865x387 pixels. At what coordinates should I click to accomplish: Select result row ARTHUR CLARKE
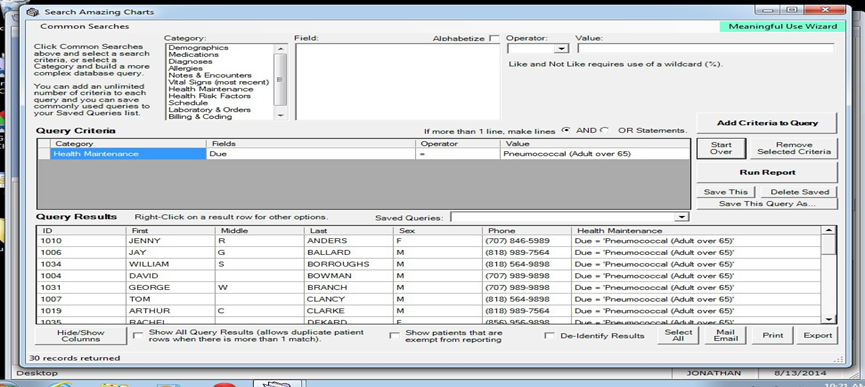click(429, 310)
